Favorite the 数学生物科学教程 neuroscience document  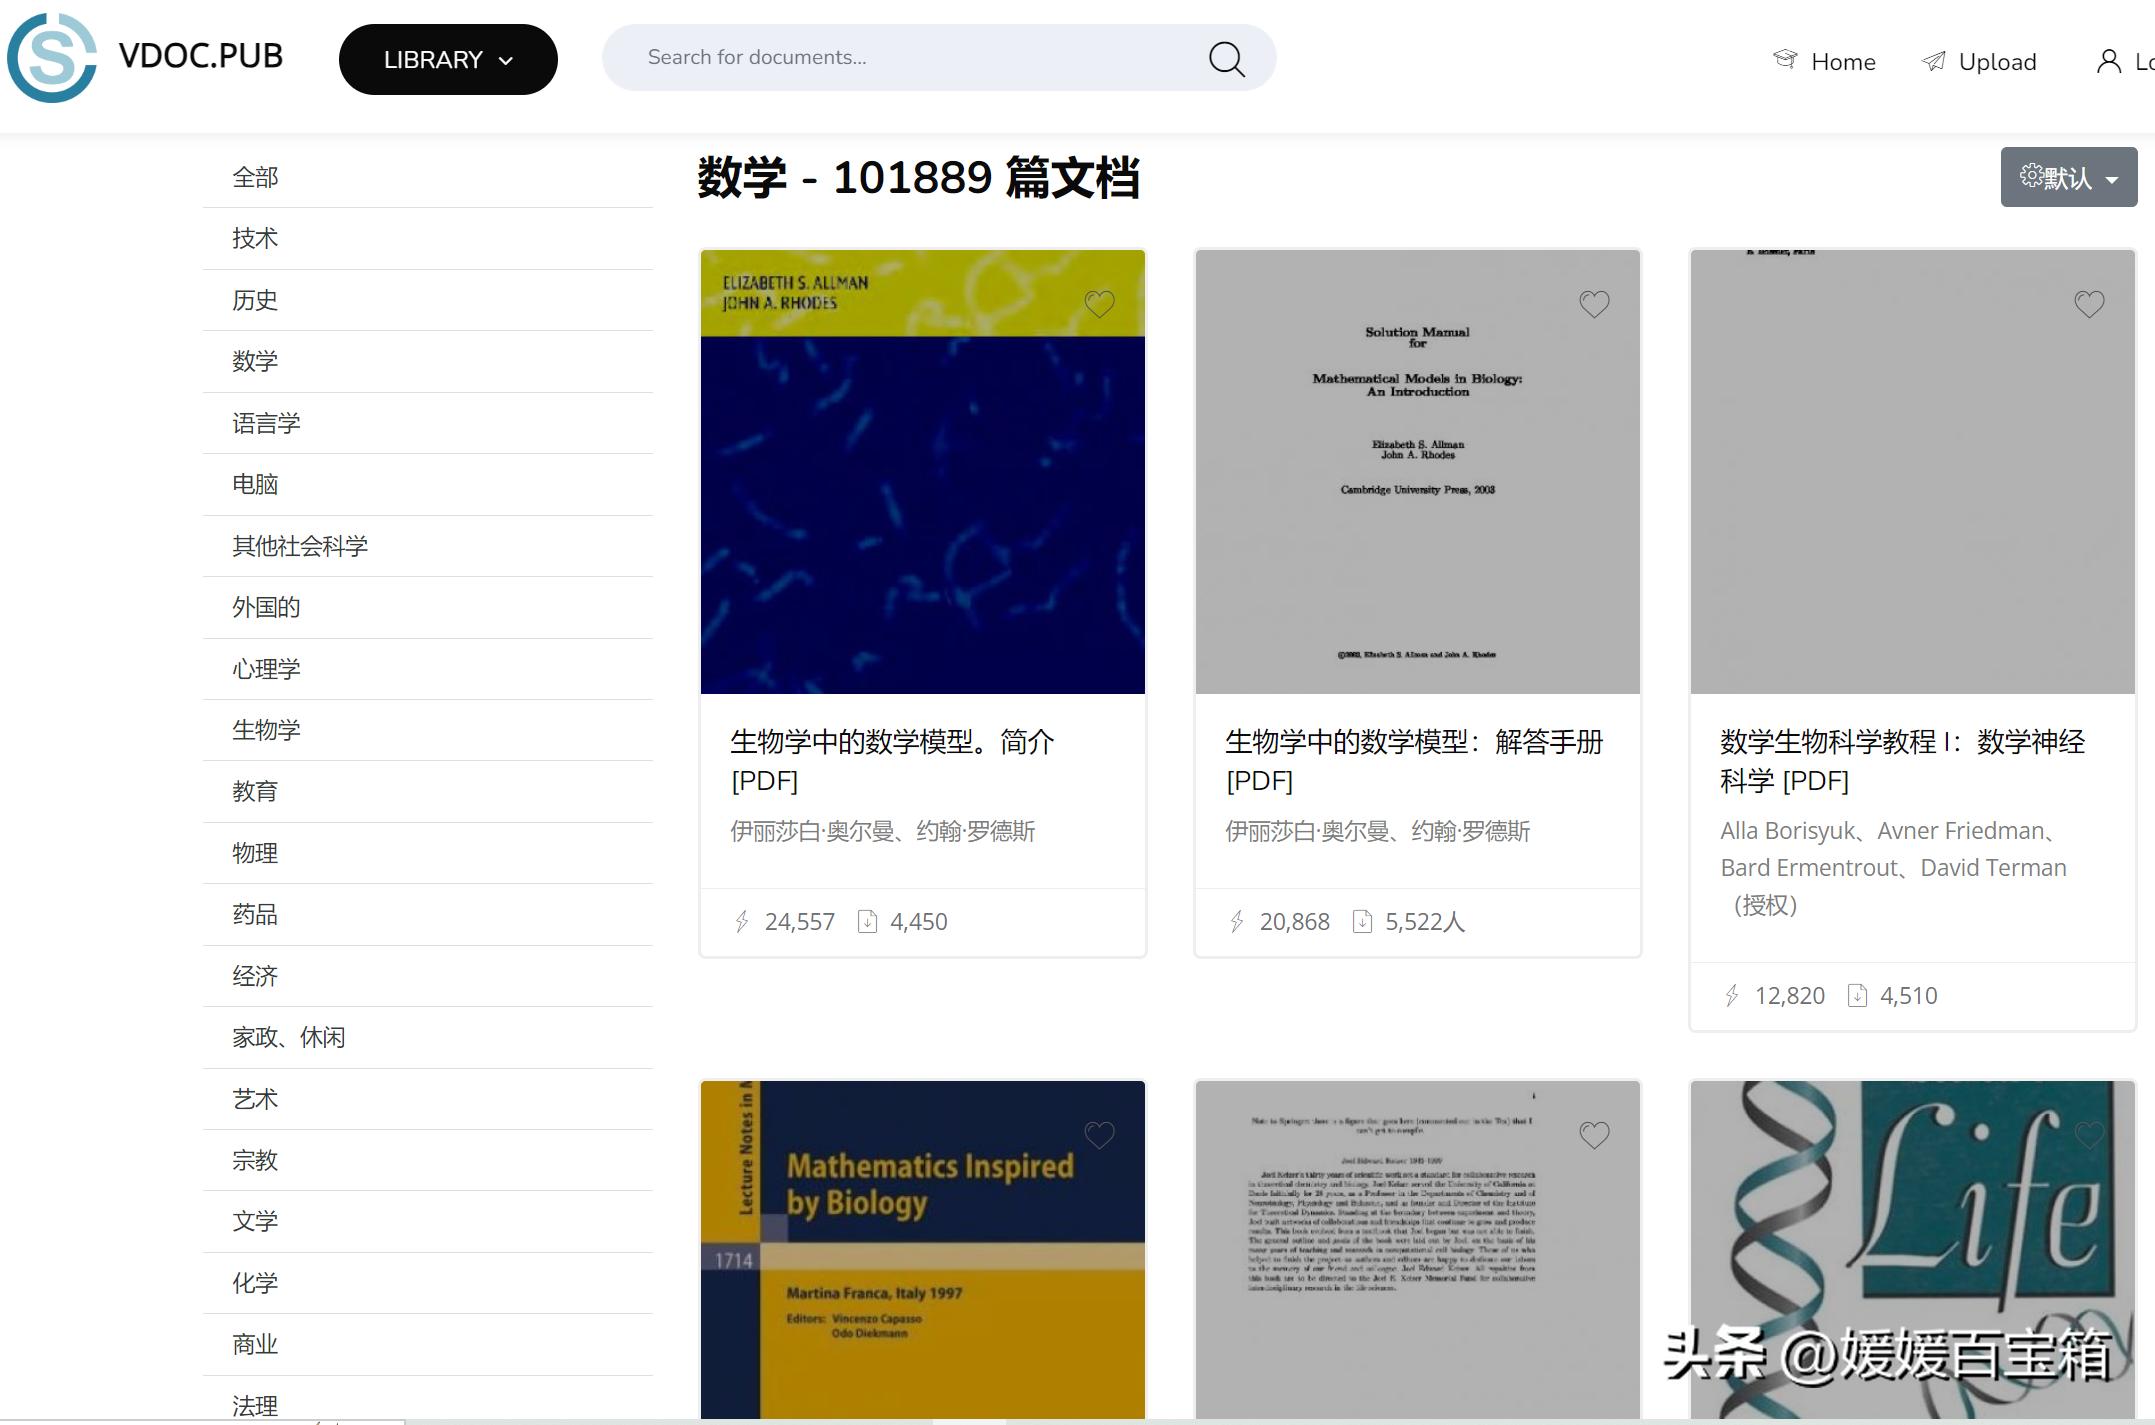tap(2089, 303)
